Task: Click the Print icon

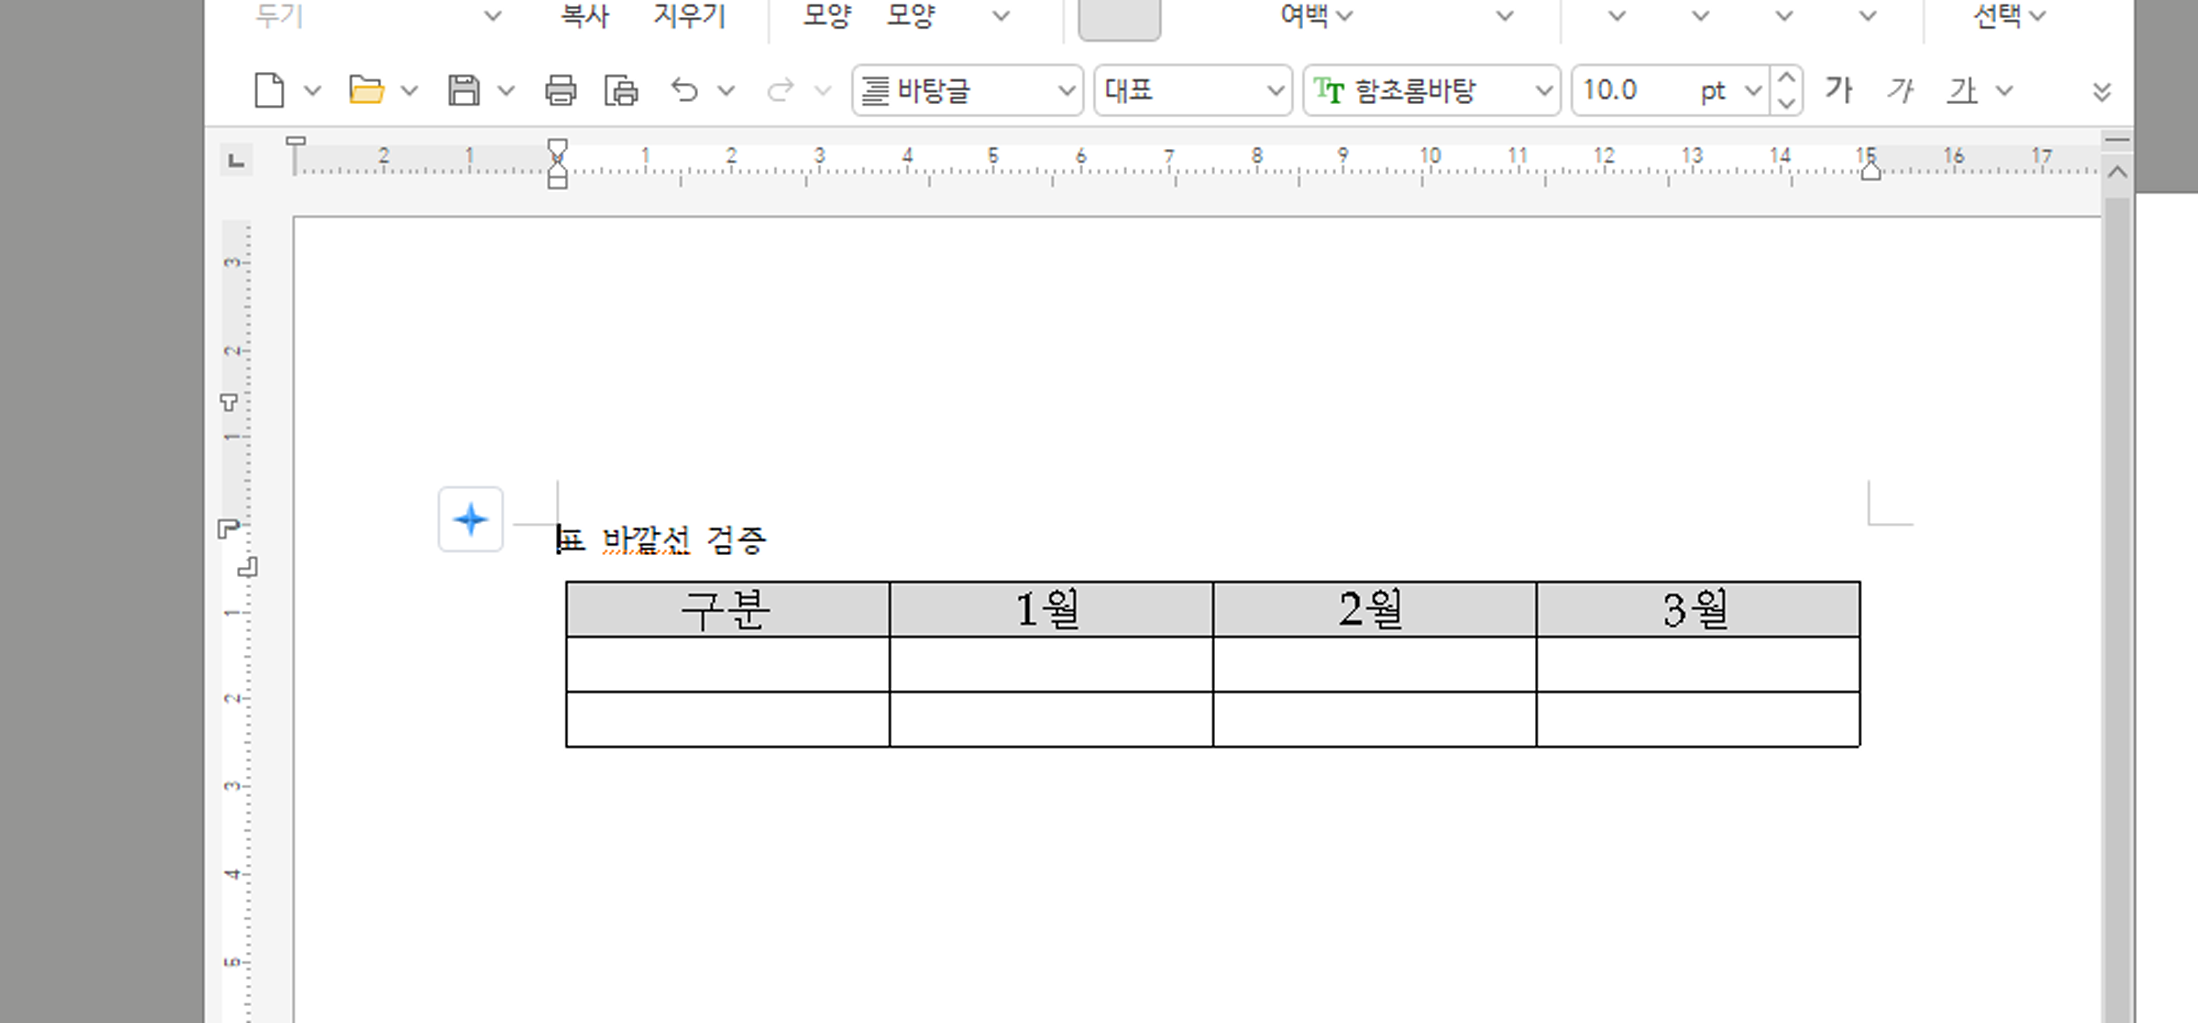Action: point(560,91)
